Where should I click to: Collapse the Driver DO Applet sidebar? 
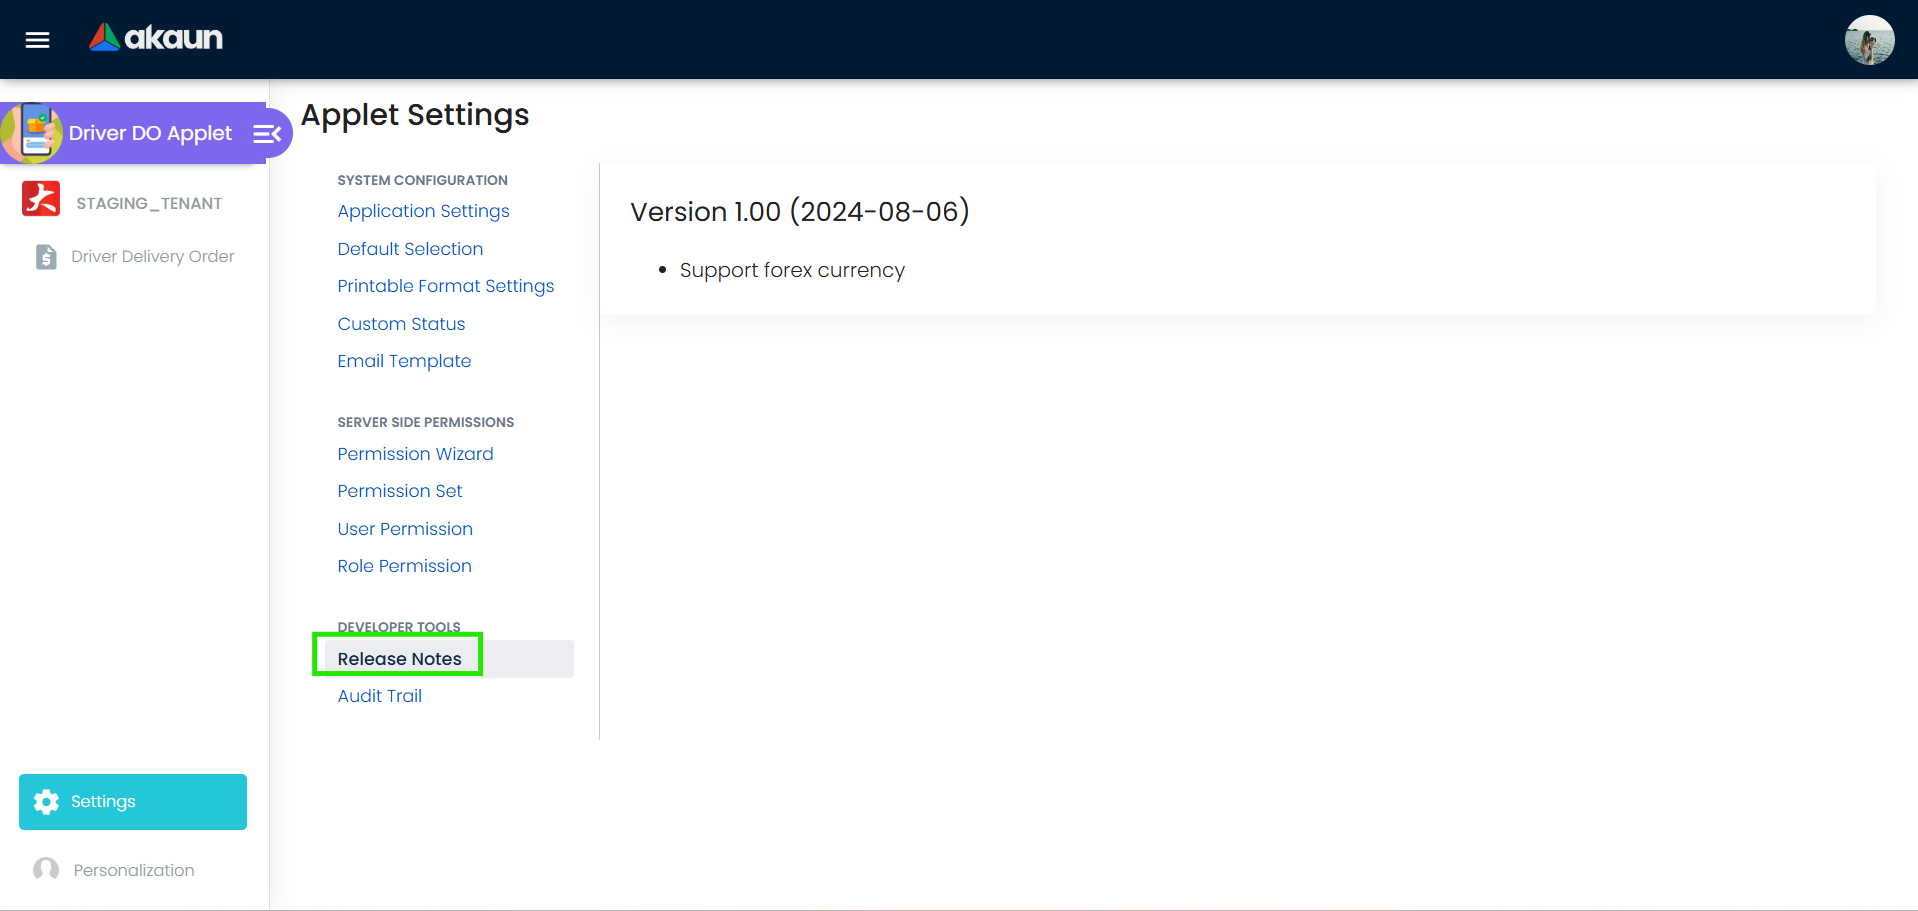point(265,132)
